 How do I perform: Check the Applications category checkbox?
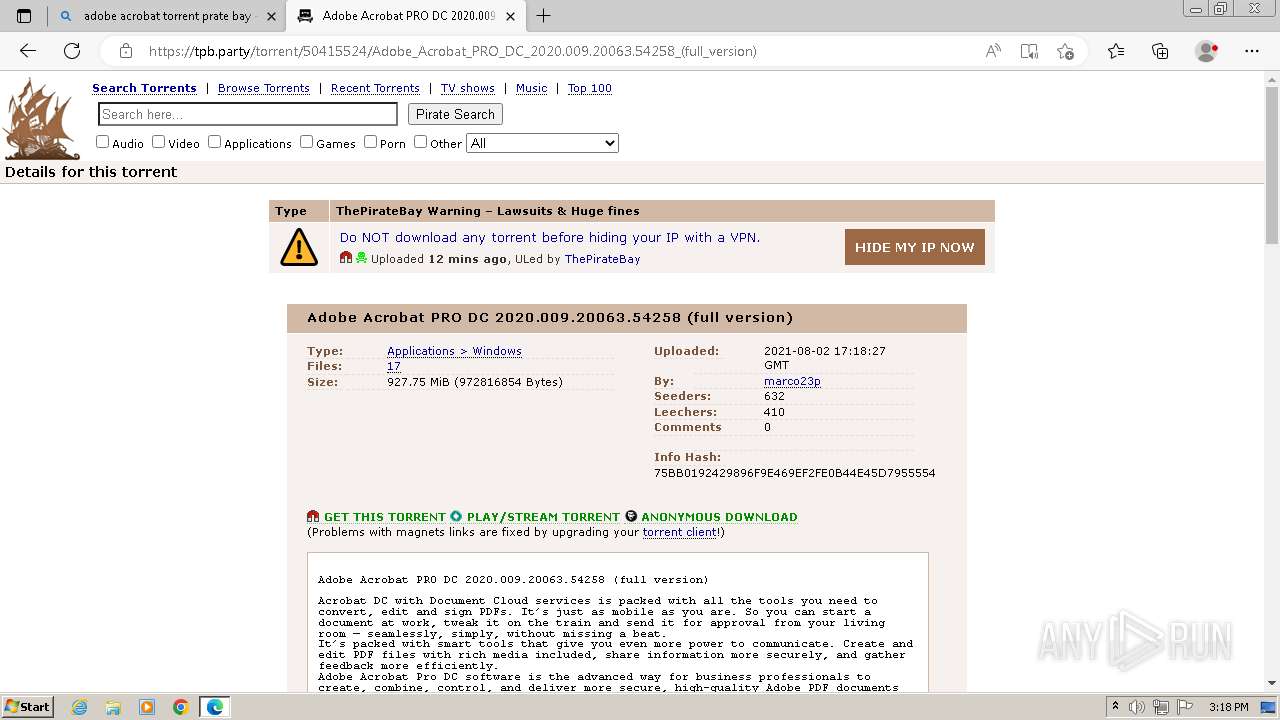pyautogui.click(x=214, y=142)
